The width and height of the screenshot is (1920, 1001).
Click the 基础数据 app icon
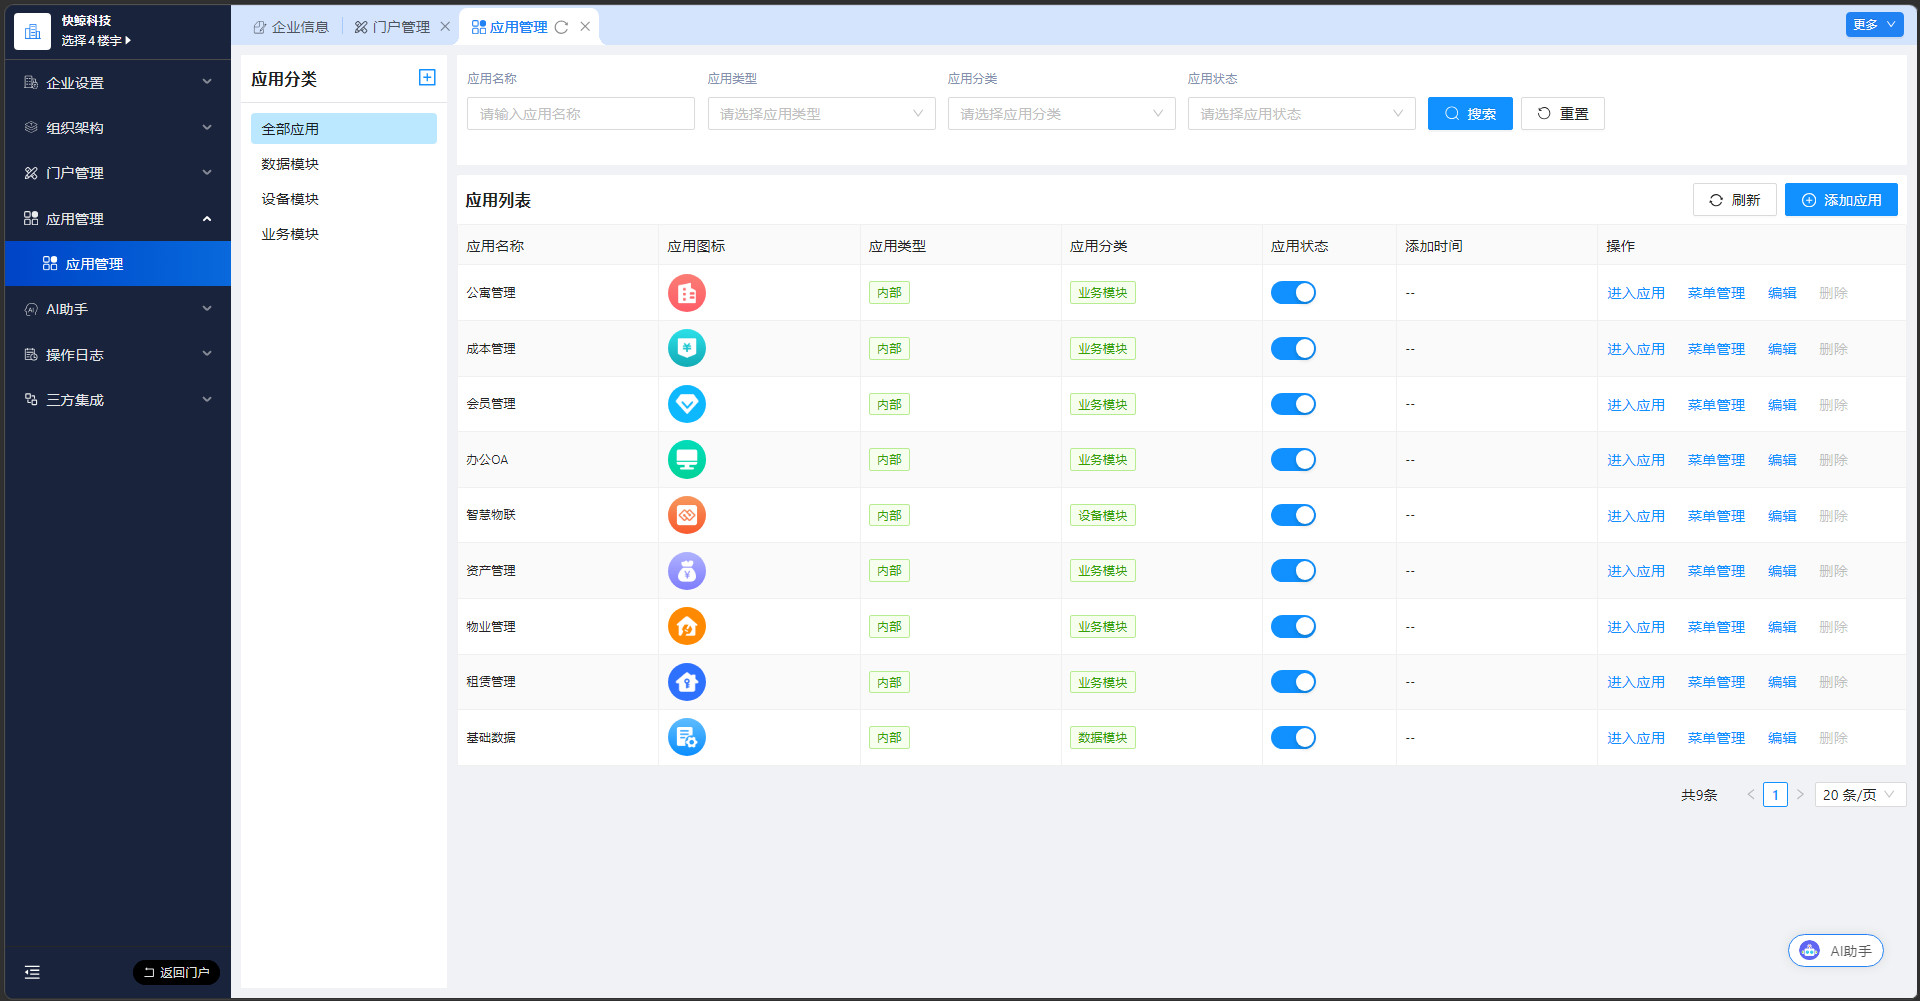(x=686, y=738)
